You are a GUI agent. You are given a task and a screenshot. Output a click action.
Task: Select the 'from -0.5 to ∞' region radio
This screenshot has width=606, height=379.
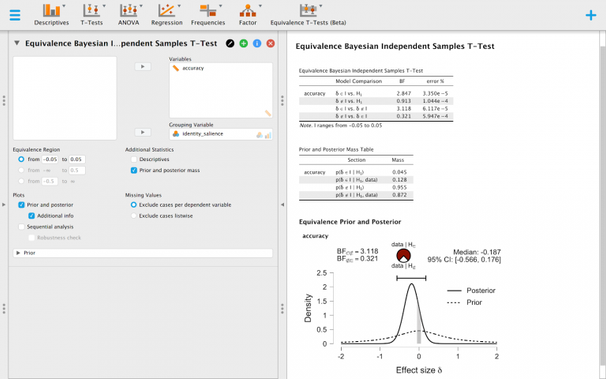(21, 181)
